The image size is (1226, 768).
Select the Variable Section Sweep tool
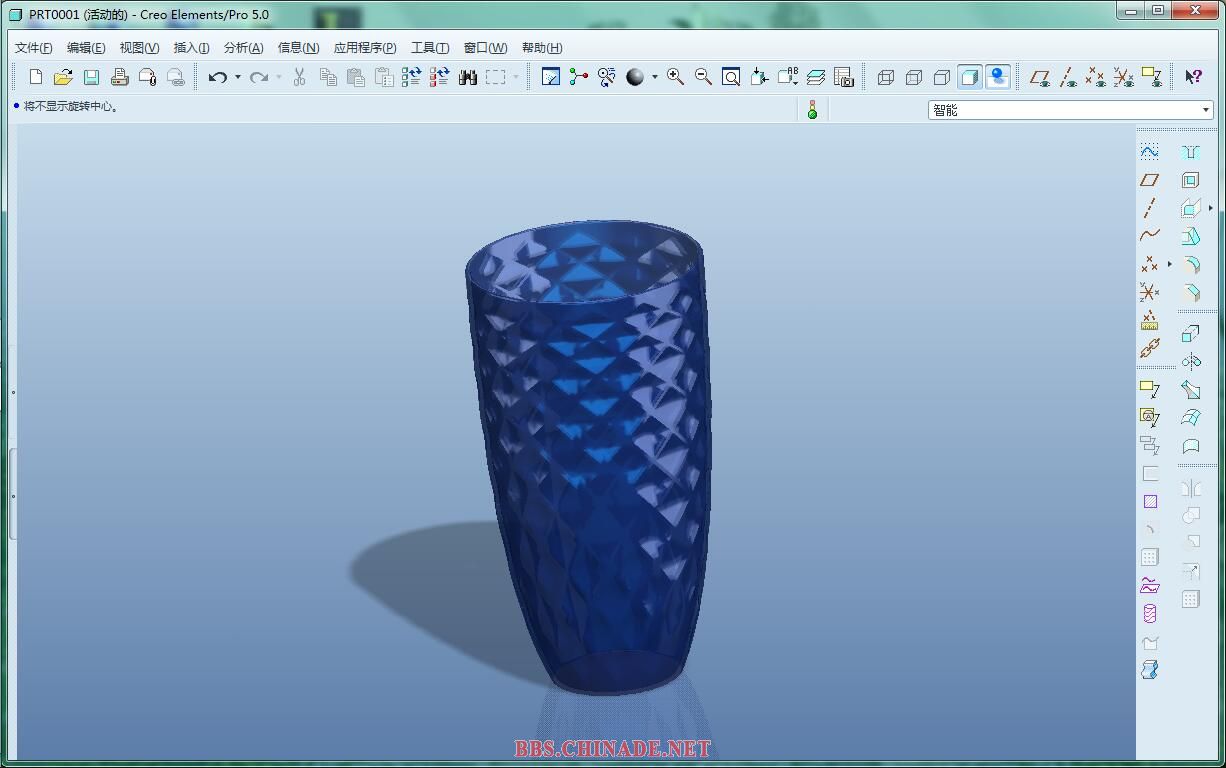(1190, 389)
